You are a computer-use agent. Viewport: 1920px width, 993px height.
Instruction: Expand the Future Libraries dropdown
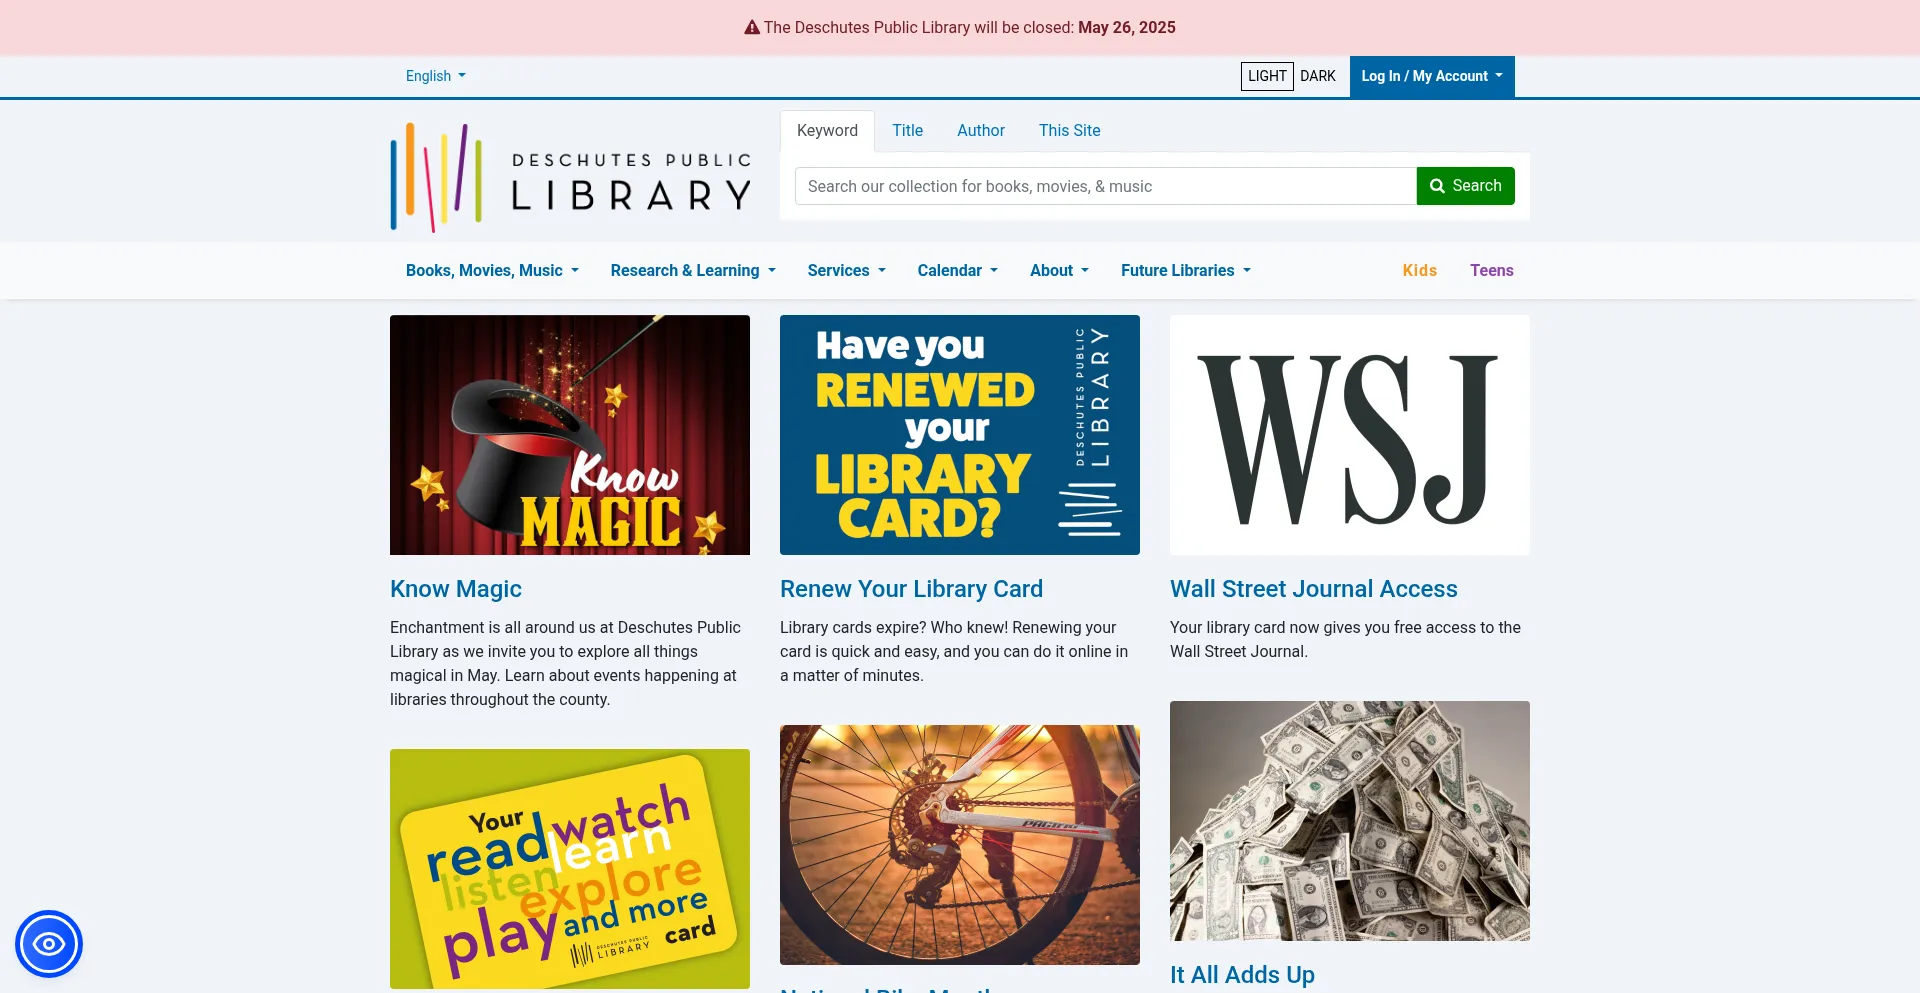pyautogui.click(x=1185, y=270)
